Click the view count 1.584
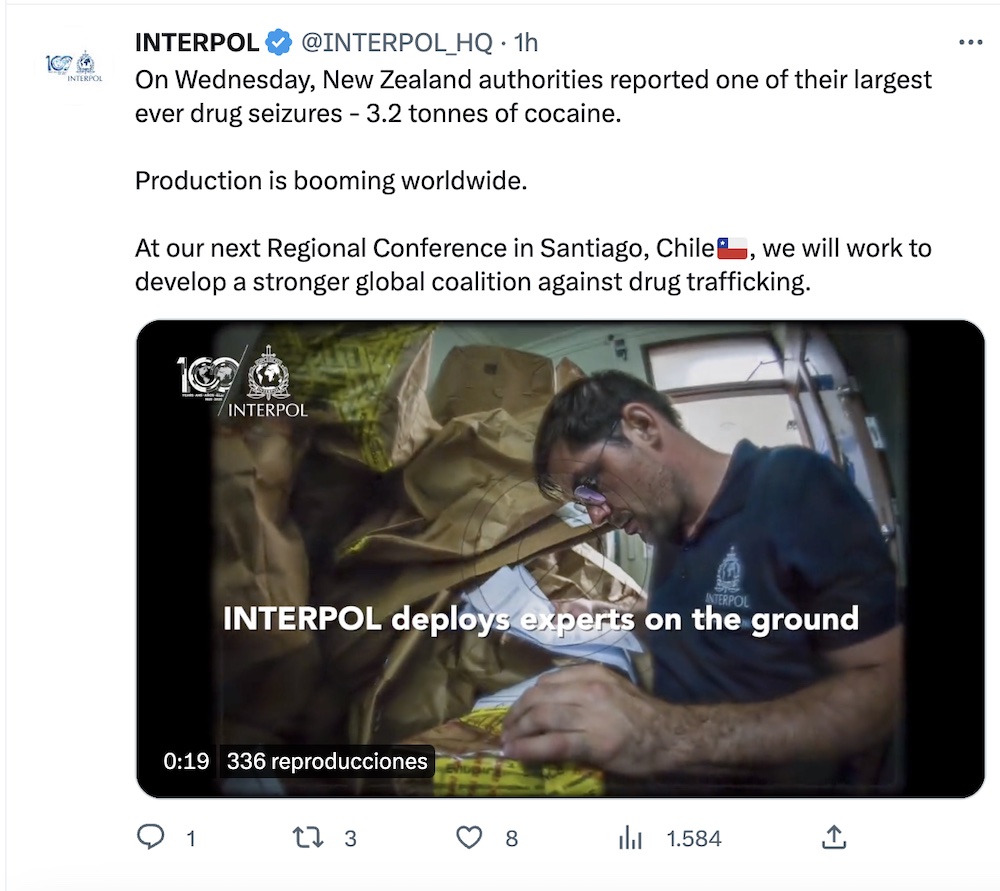 tap(694, 838)
